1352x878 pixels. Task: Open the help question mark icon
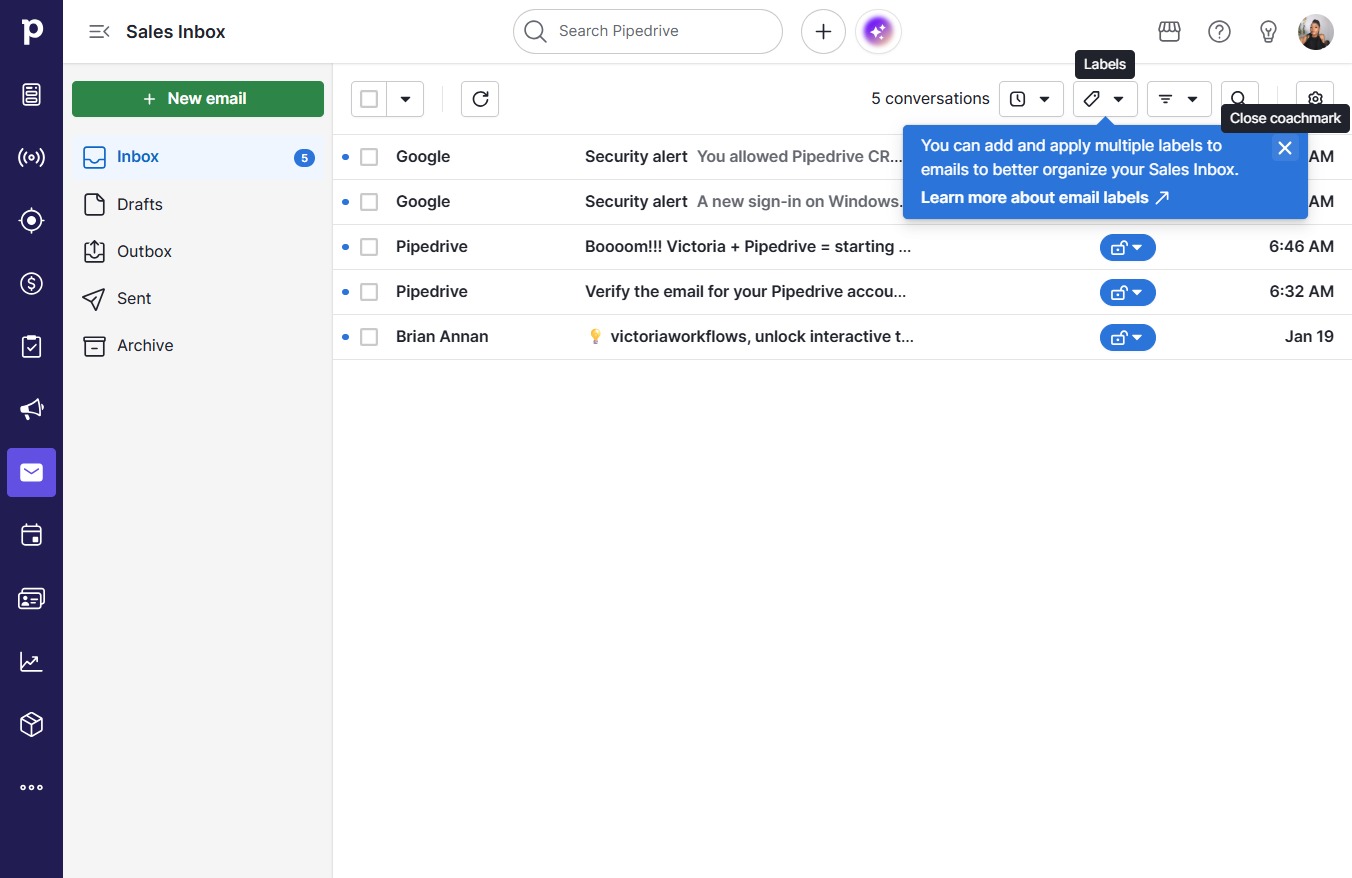pyautogui.click(x=1219, y=32)
